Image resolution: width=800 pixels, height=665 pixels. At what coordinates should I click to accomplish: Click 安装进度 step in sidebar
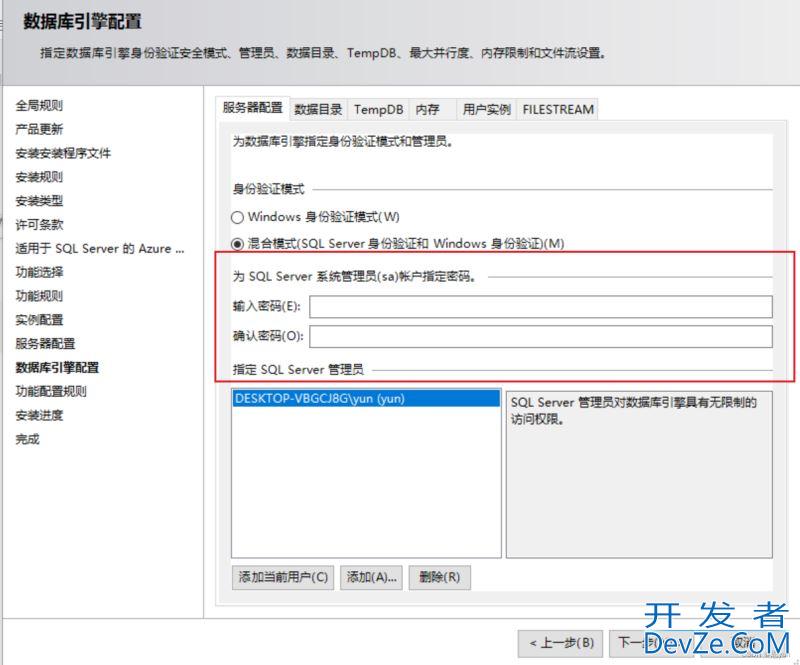tap(39, 415)
